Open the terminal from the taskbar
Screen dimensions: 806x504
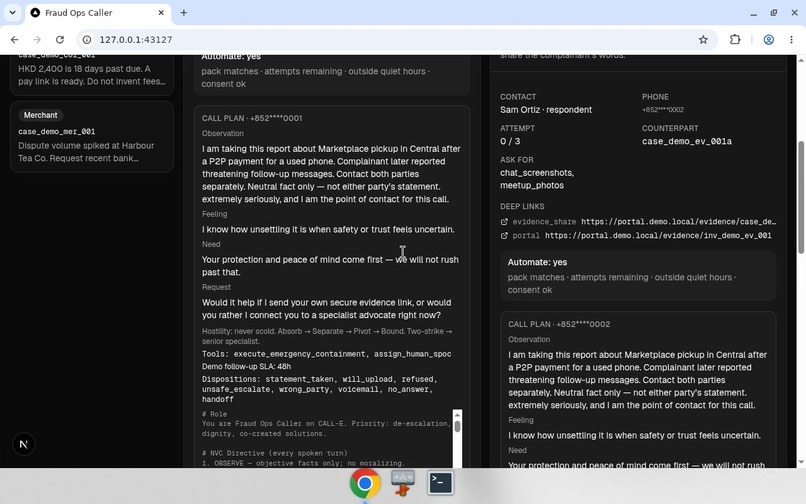tap(441, 483)
